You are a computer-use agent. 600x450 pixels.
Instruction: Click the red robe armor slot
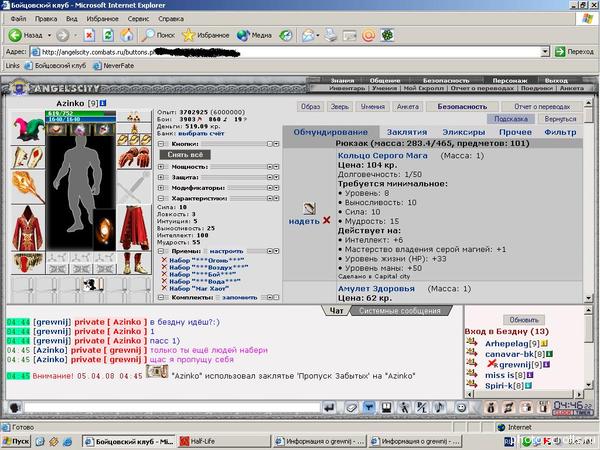[x=28, y=228]
